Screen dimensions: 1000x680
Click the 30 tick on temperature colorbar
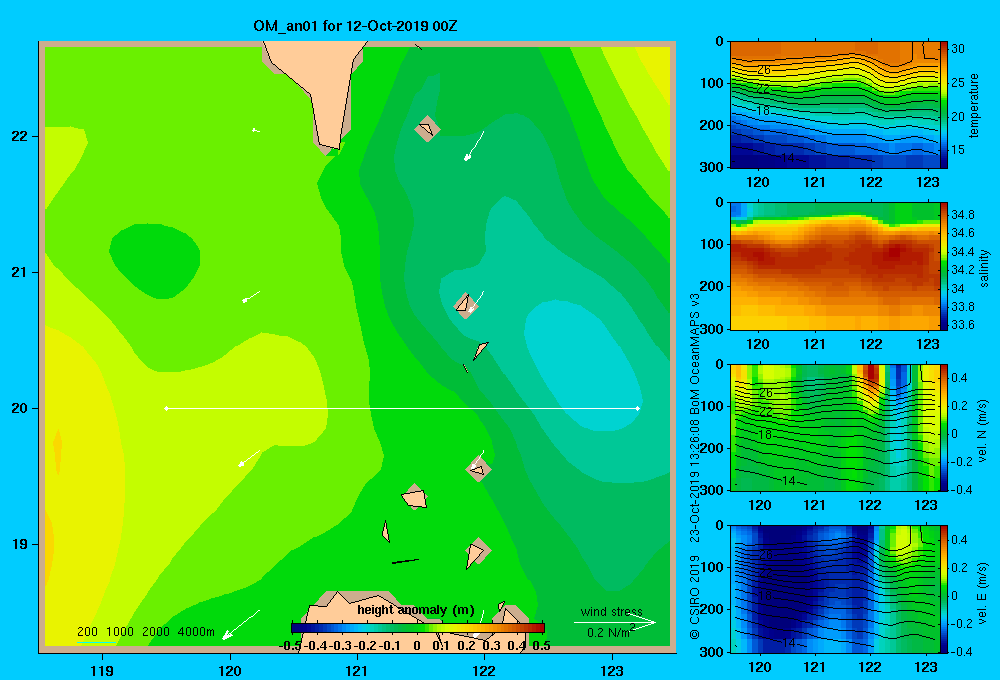pyautogui.click(x=958, y=49)
